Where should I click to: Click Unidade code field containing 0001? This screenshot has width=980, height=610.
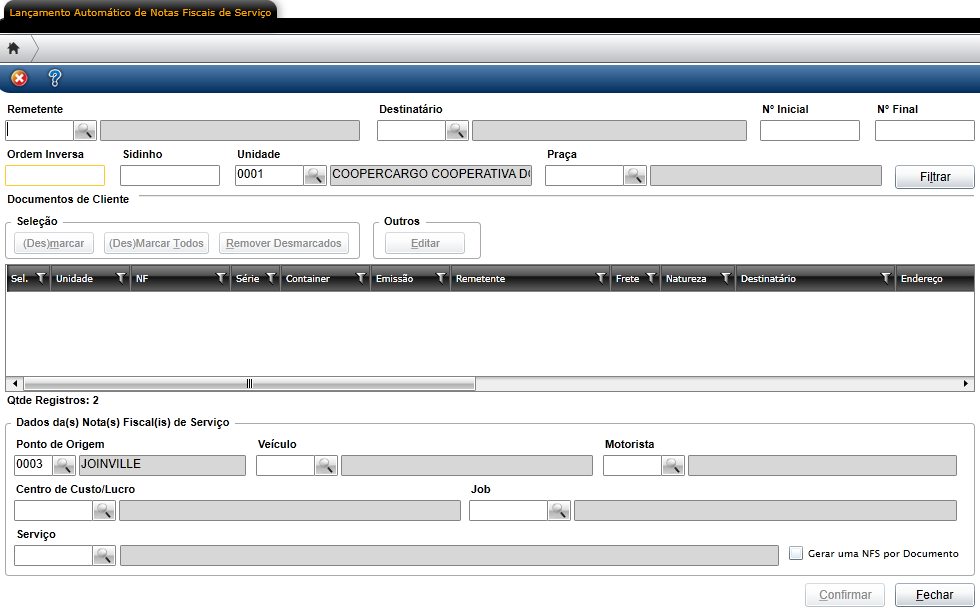pyautogui.click(x=269, y=175)
